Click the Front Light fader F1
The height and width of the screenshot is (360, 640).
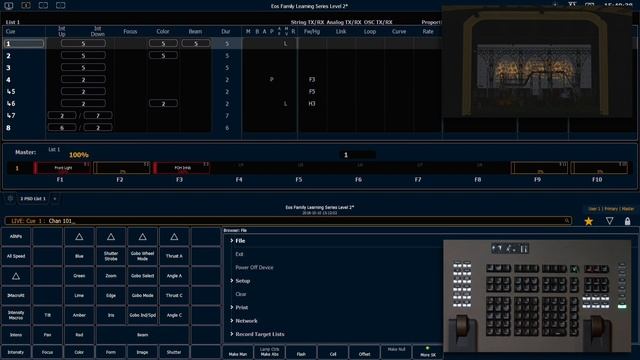[x=63, y=168]
